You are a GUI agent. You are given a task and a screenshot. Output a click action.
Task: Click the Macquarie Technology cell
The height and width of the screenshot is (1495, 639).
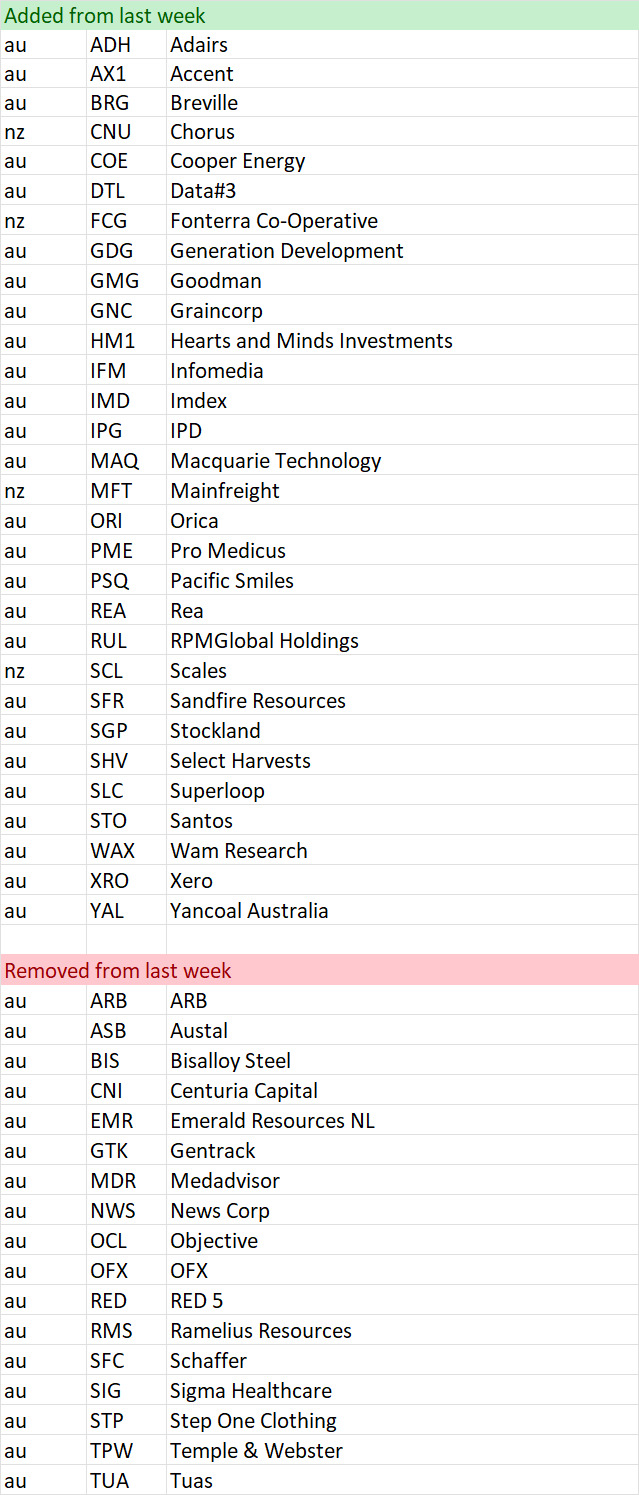coord(402,461)
